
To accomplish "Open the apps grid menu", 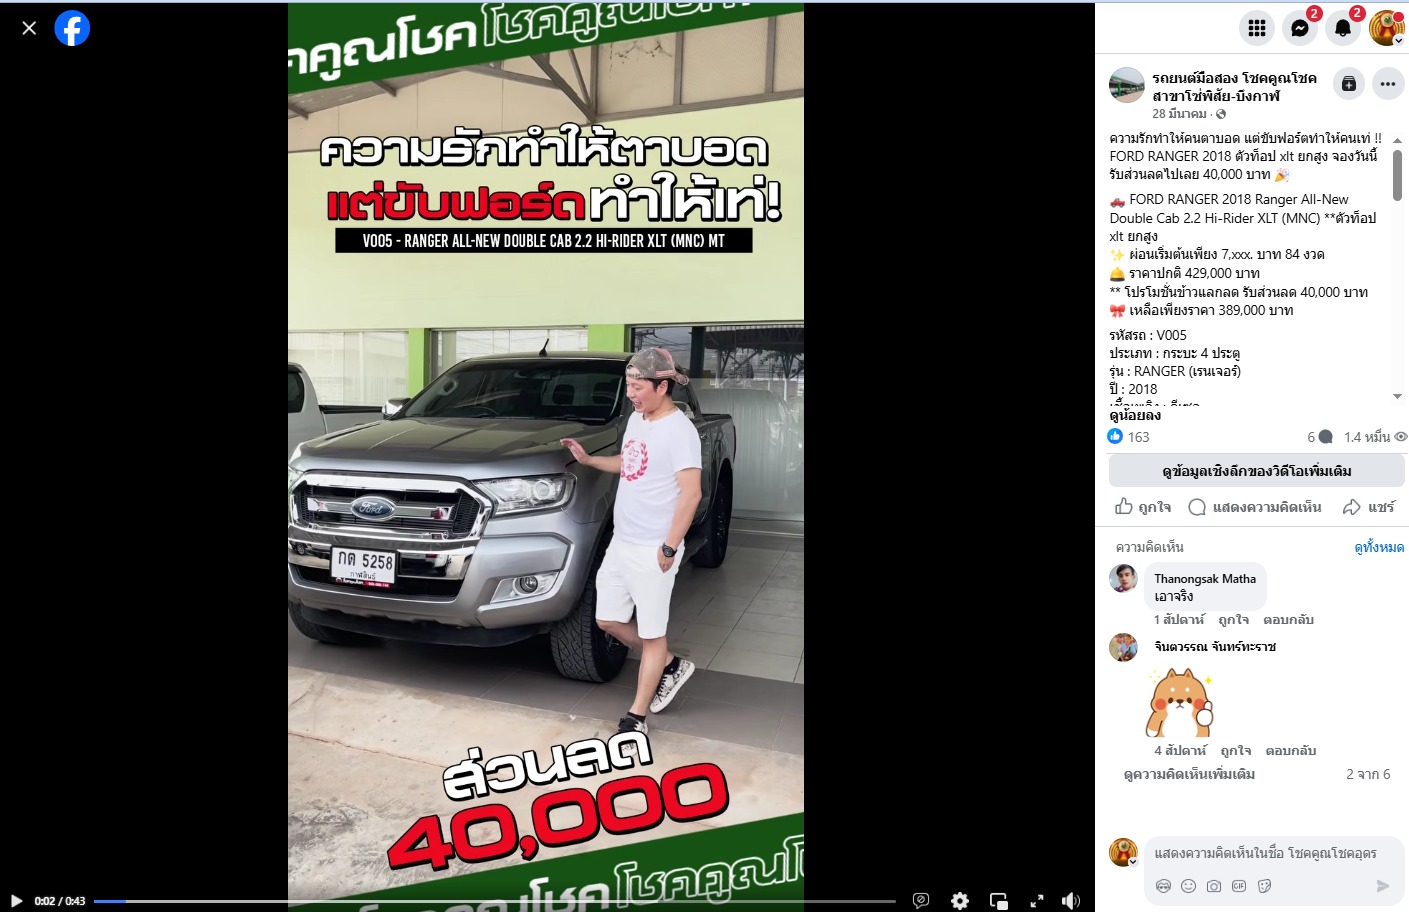I will coord(1256,28).
